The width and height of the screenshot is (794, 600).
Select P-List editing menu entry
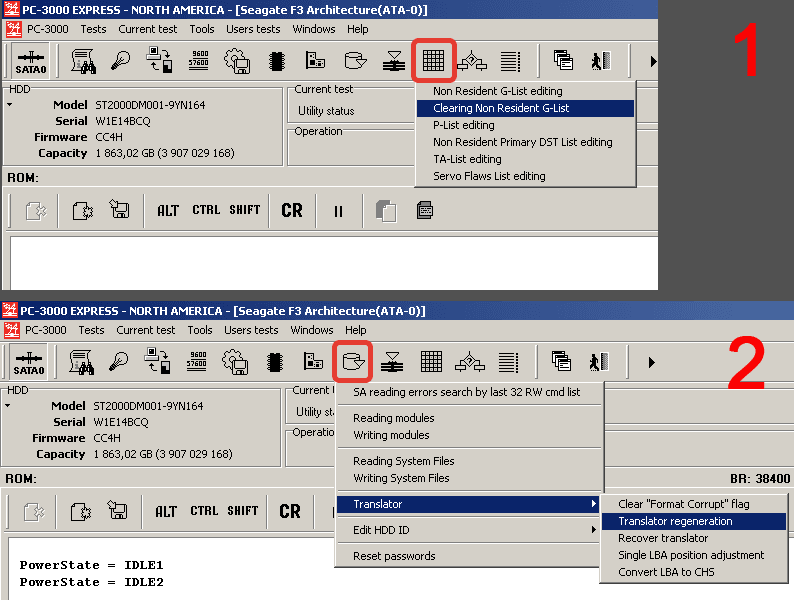[x=525, y=125]
